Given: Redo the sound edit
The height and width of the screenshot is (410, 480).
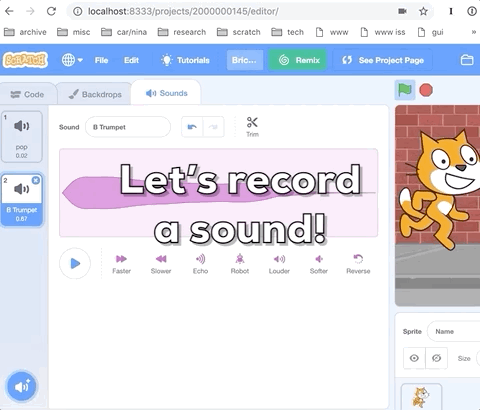Looking at the screenshot, I should tap(213, 127).
